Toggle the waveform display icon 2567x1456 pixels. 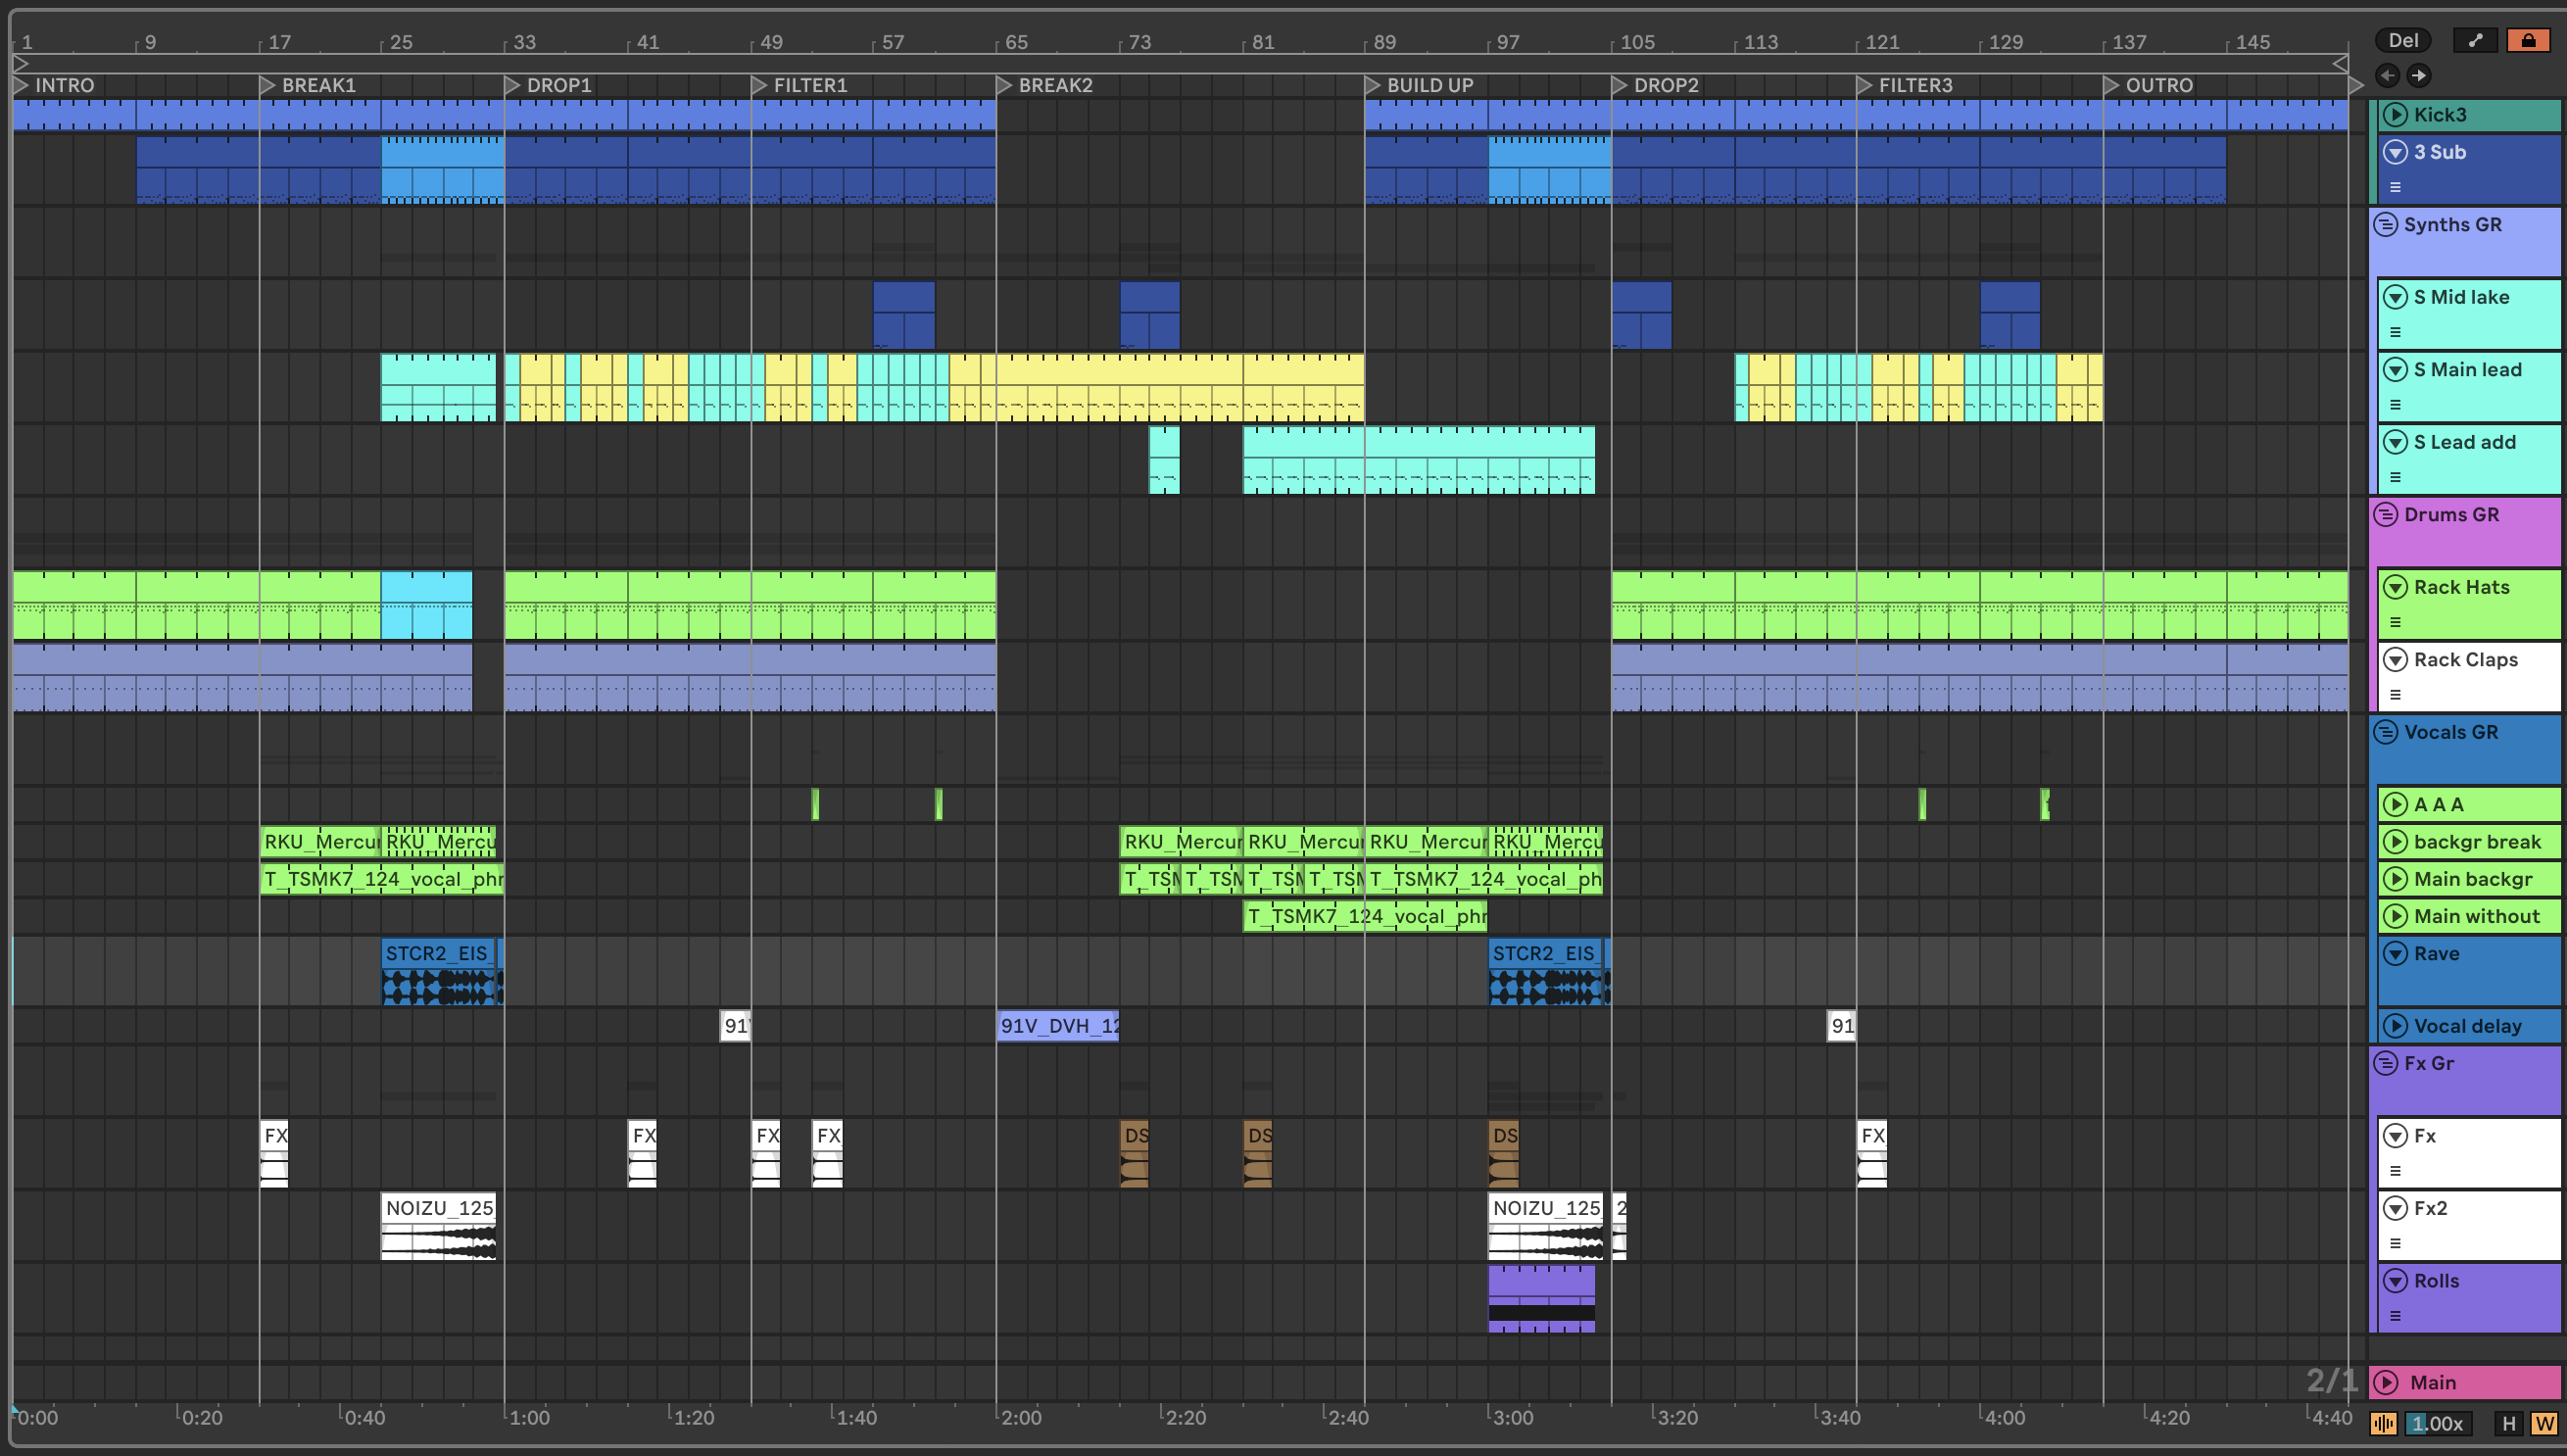[2383, 1423]
